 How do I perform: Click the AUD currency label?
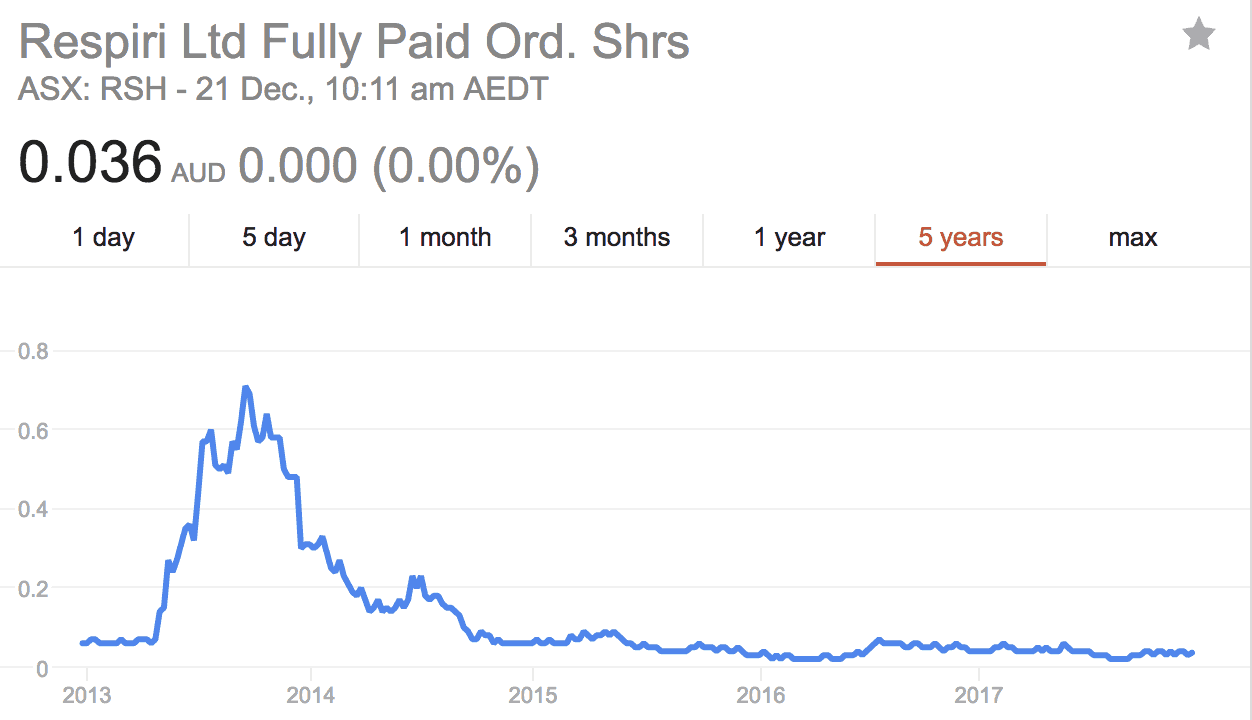coord(198,173)
